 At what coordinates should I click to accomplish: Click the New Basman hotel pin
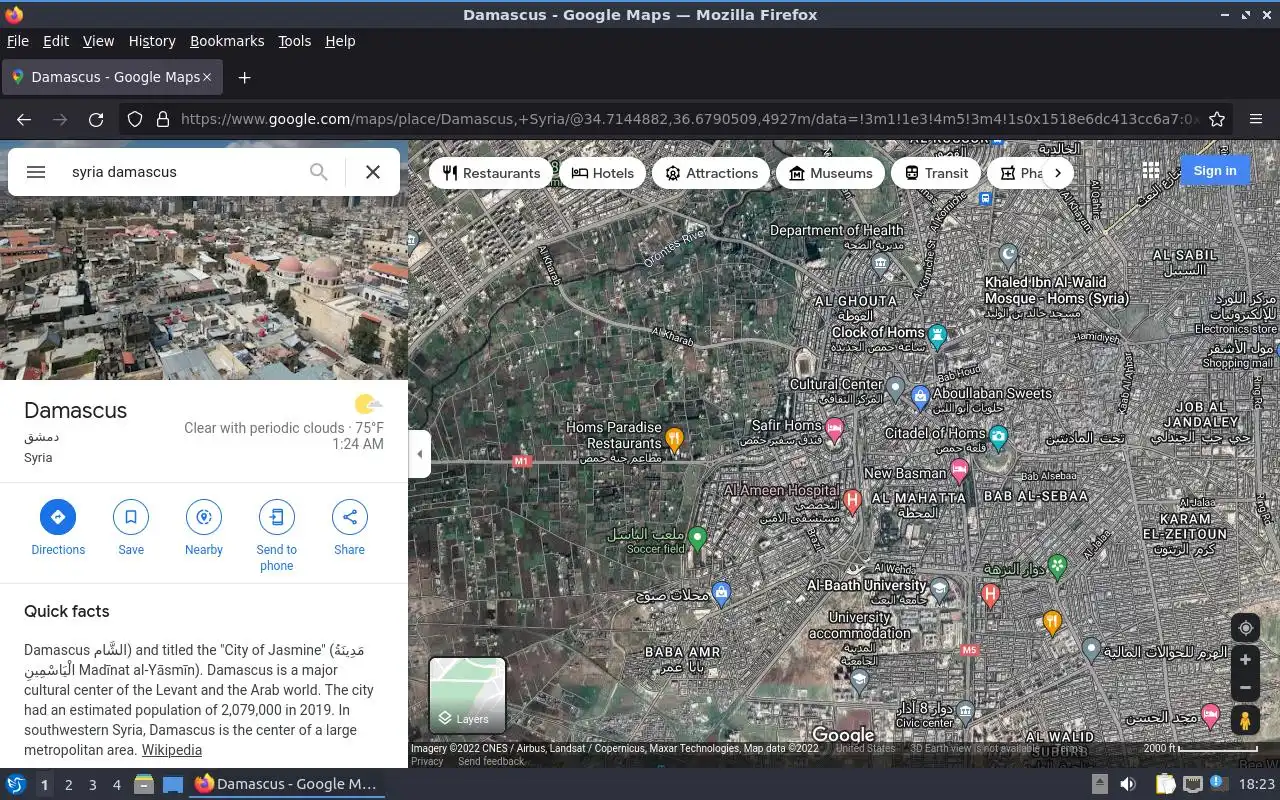click(960, 470)
